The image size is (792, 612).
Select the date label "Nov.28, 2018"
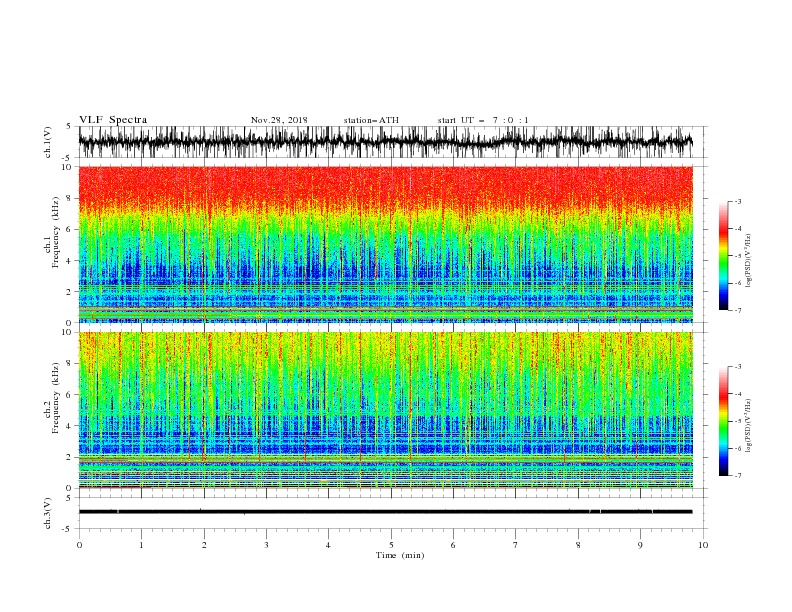[x=279, y=120]
